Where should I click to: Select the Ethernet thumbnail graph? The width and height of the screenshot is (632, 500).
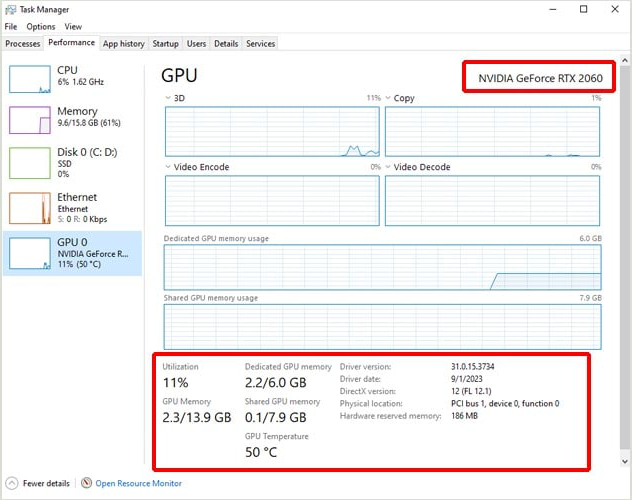tap(29, 208)
